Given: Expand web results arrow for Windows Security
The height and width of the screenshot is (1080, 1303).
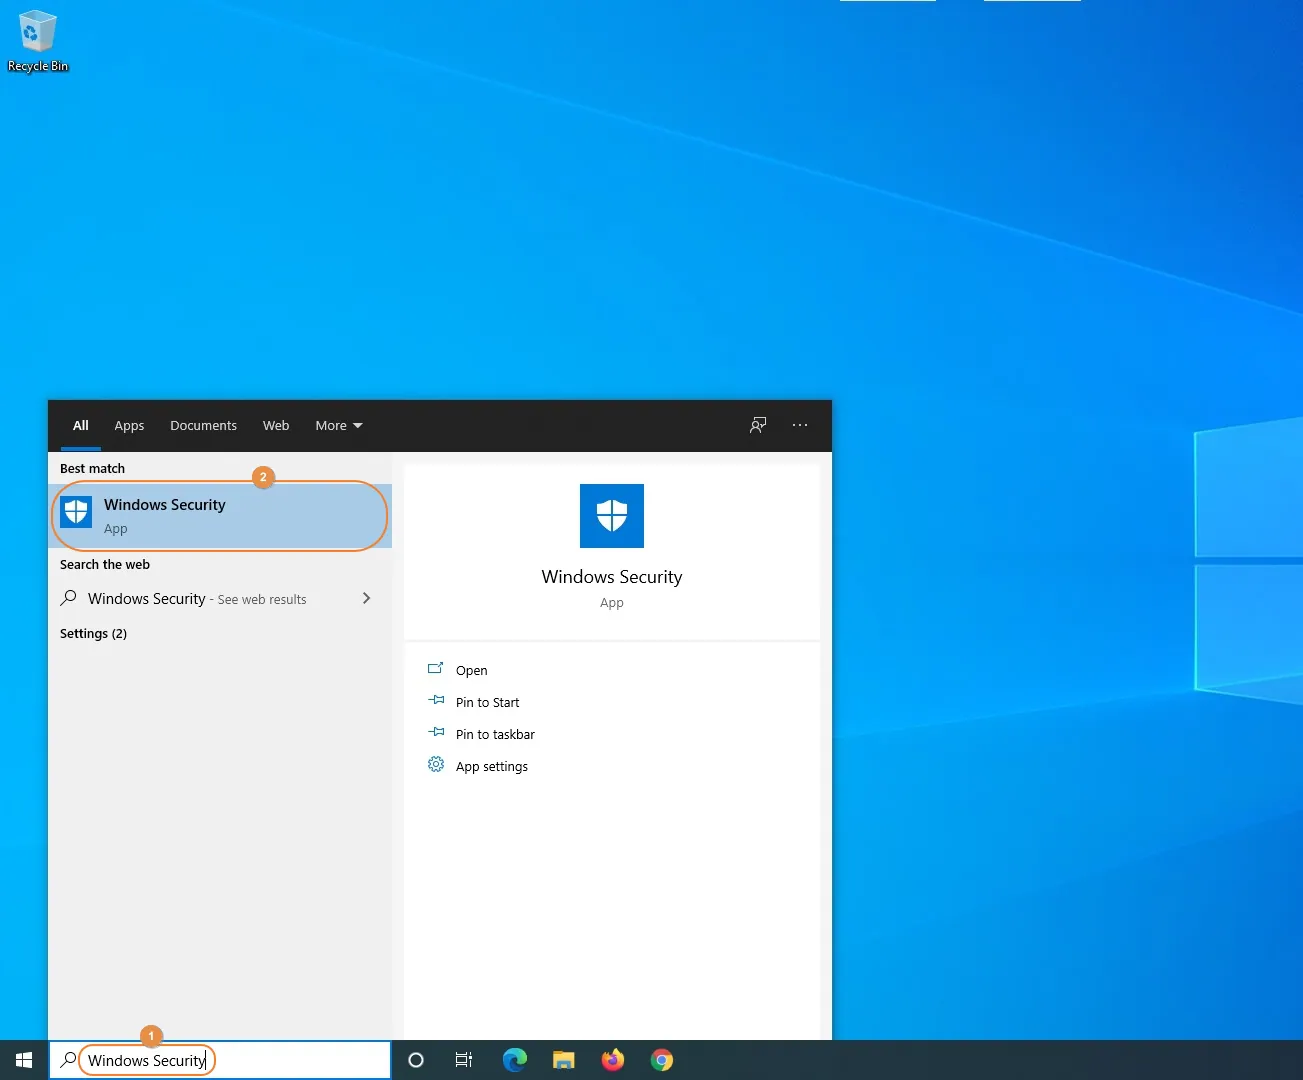Looking at the screenshot, I should [366, 598].
